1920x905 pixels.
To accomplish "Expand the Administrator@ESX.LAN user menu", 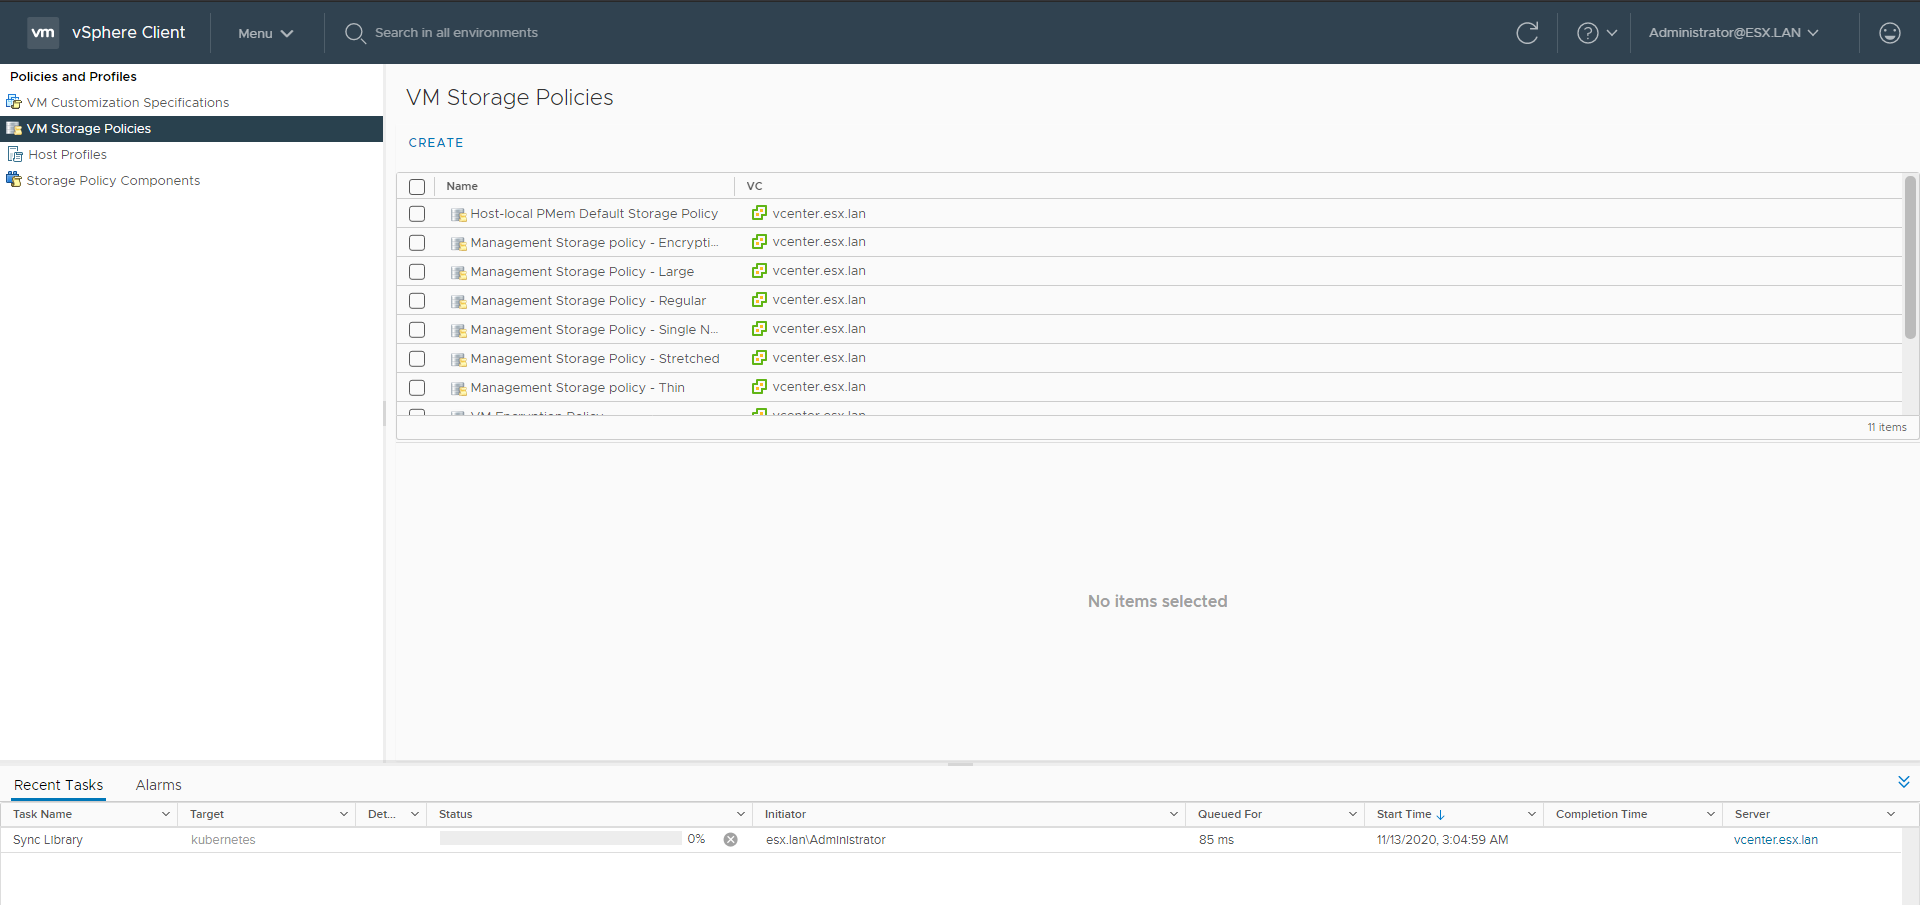I will [1733, 33].
